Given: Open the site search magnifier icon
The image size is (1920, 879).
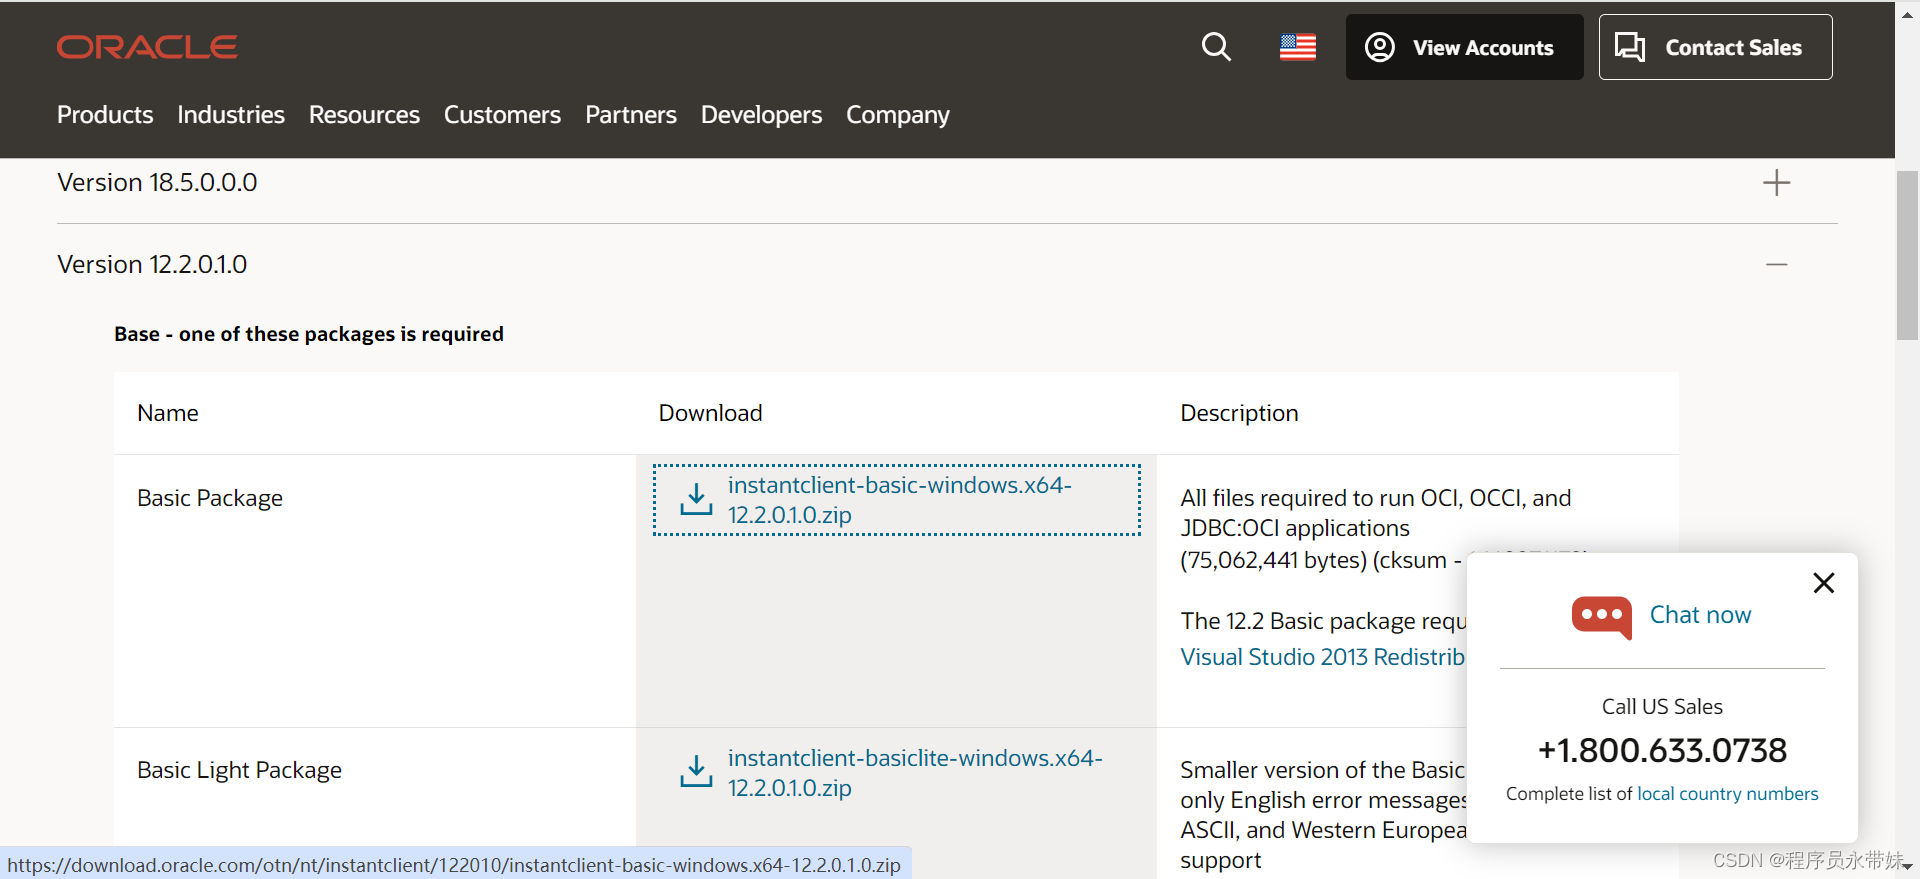Looking at the screenshot, I should (x=1216, y=47).
